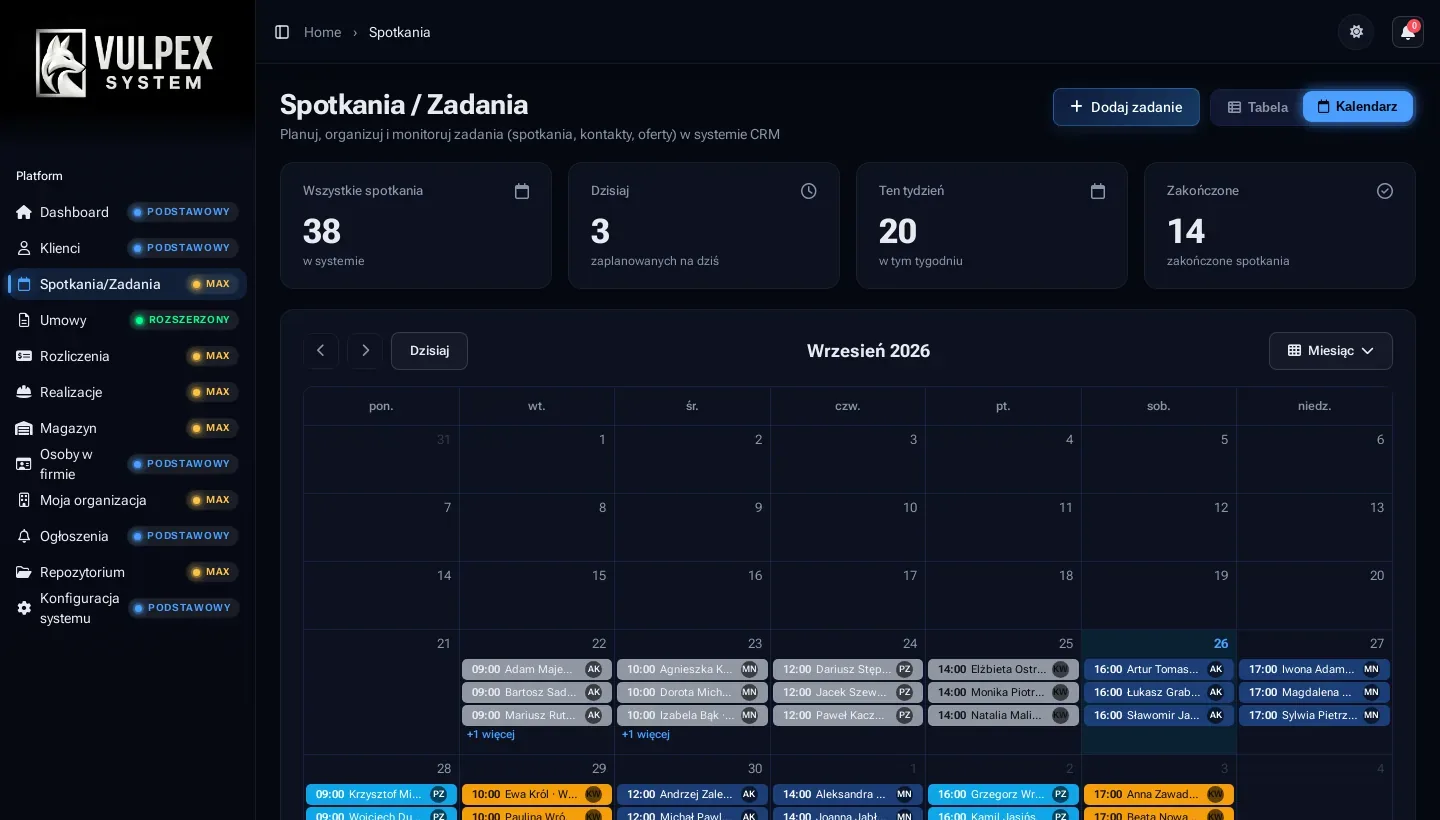Open the 09:00 Adam Maje... event
This screenshot has height=820, width=1440.
tap(537, 669)
